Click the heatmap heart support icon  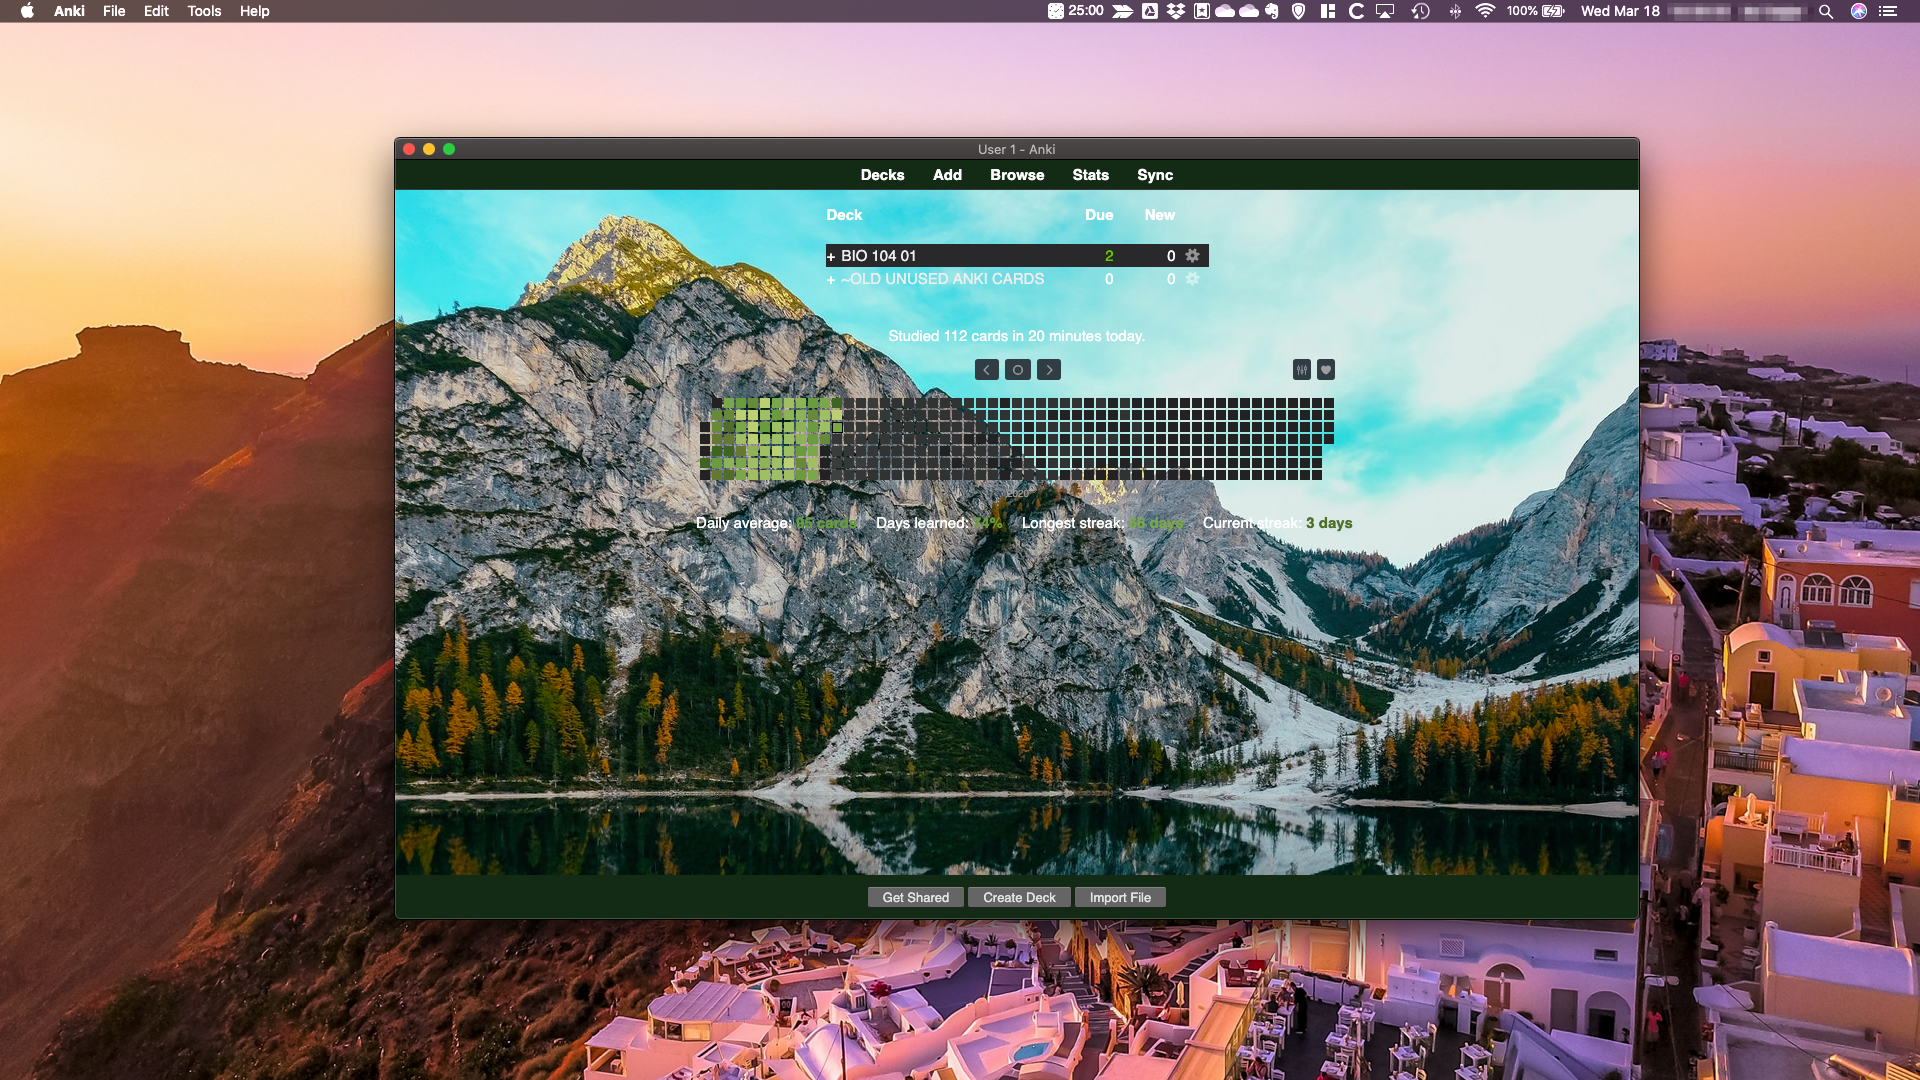click(1326, 370)
